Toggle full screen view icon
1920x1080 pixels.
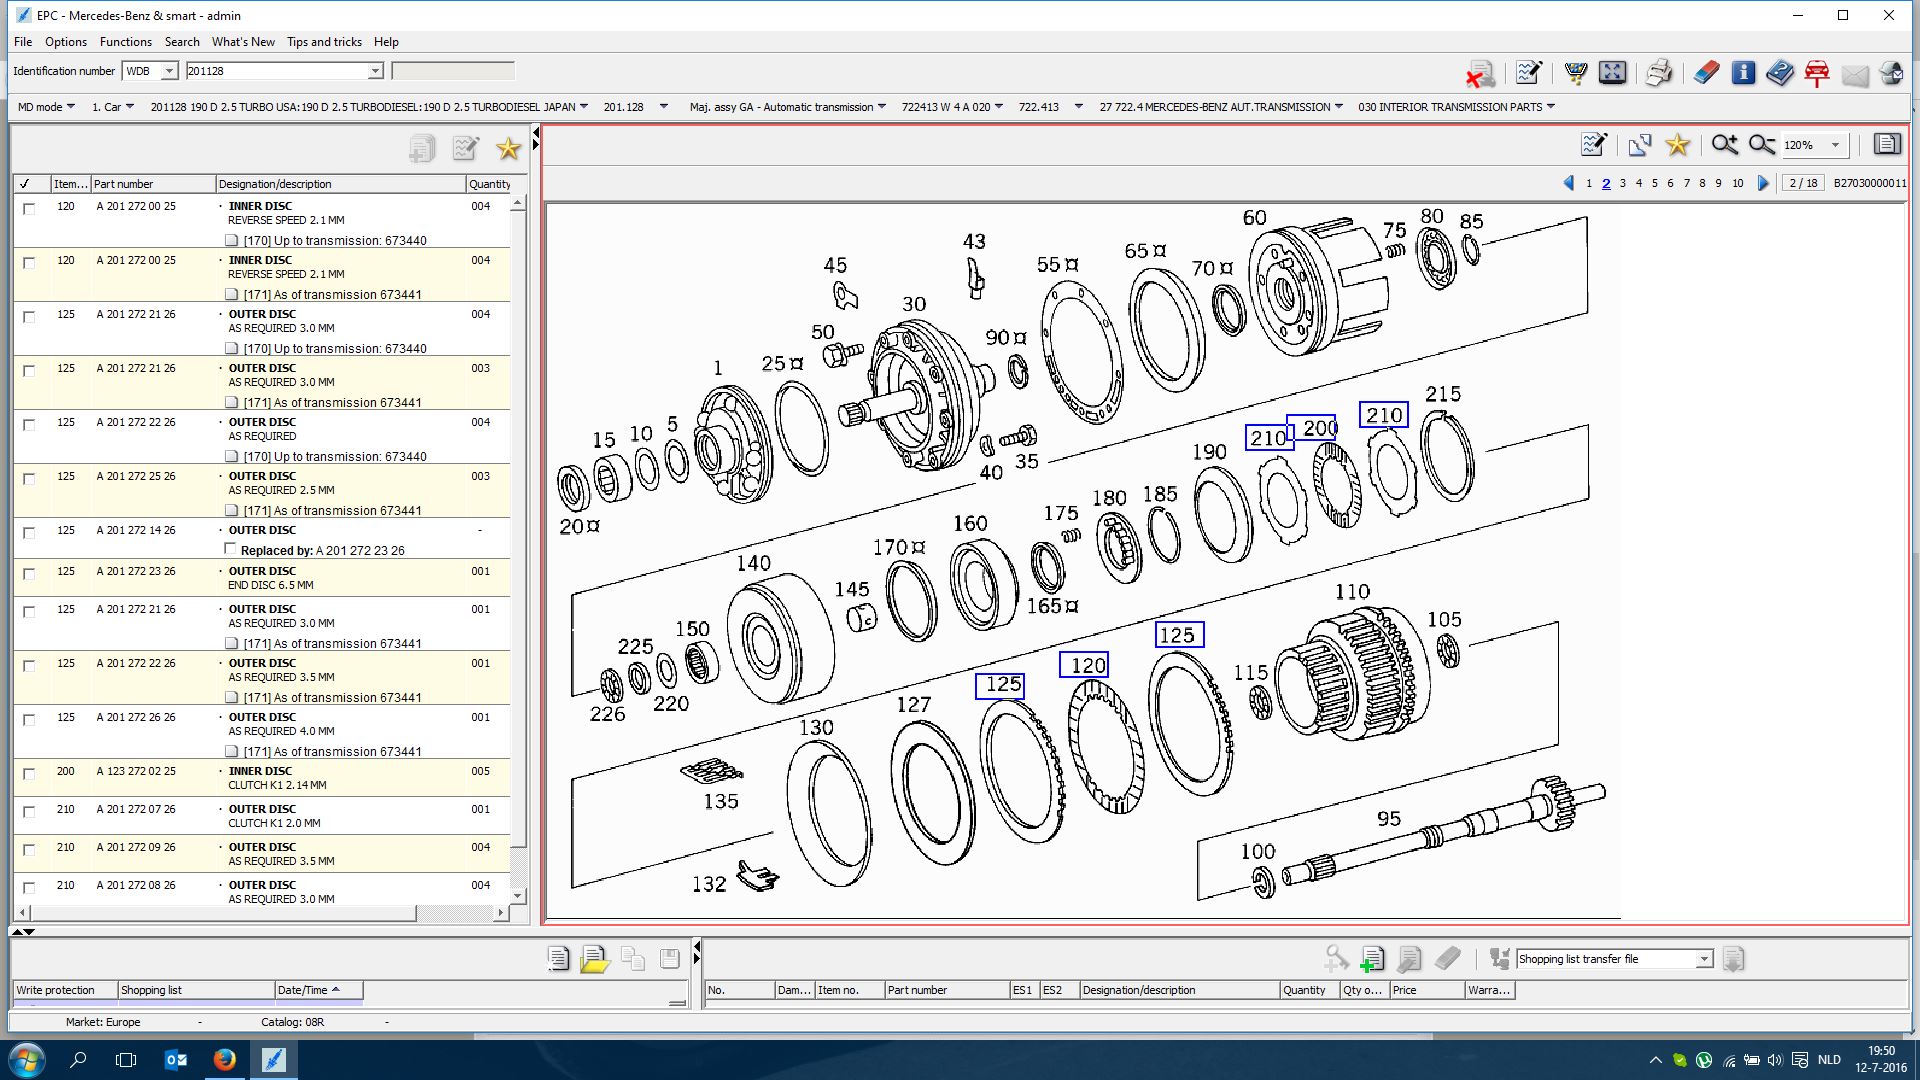pyautogui.click(x=1612, y=72)
